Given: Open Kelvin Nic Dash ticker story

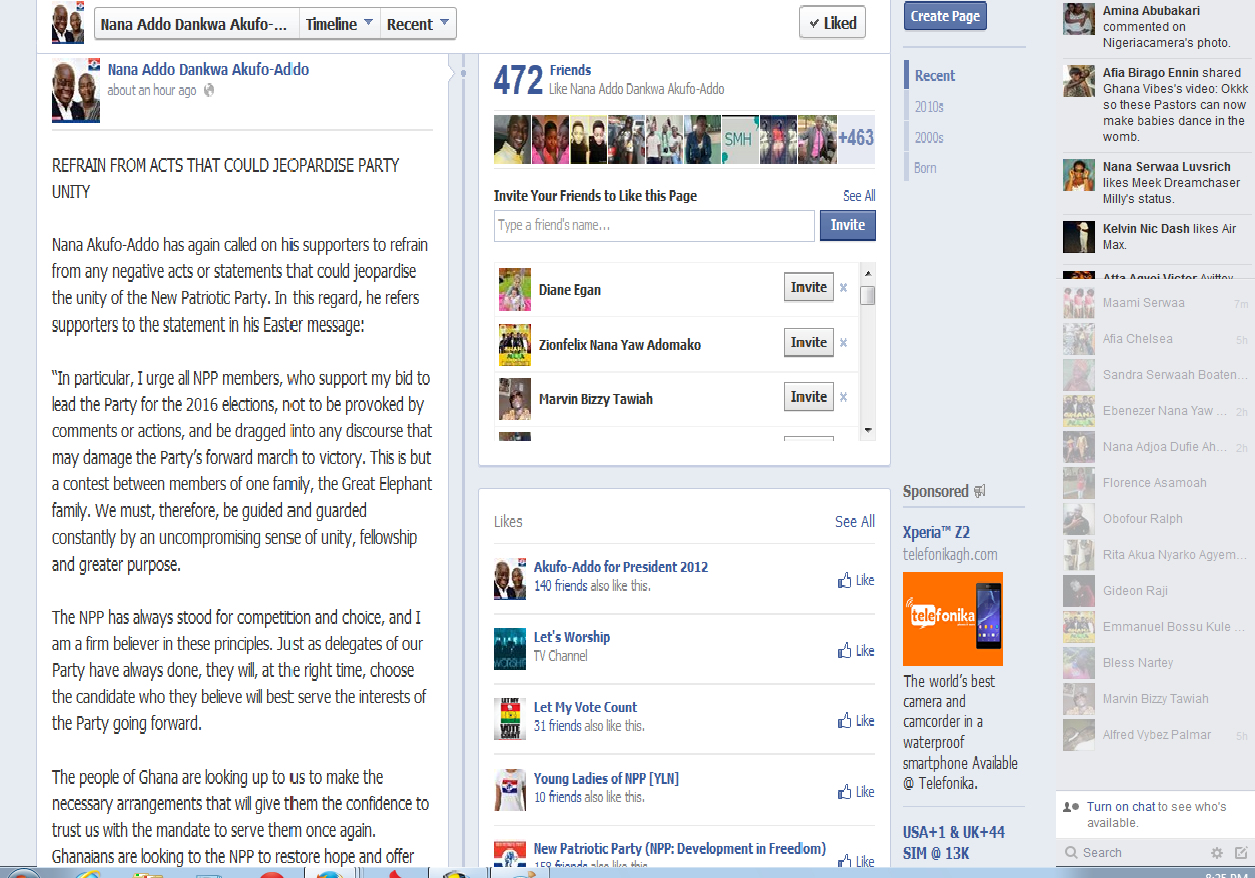Looking at the screenshot, I should 1156,237.
